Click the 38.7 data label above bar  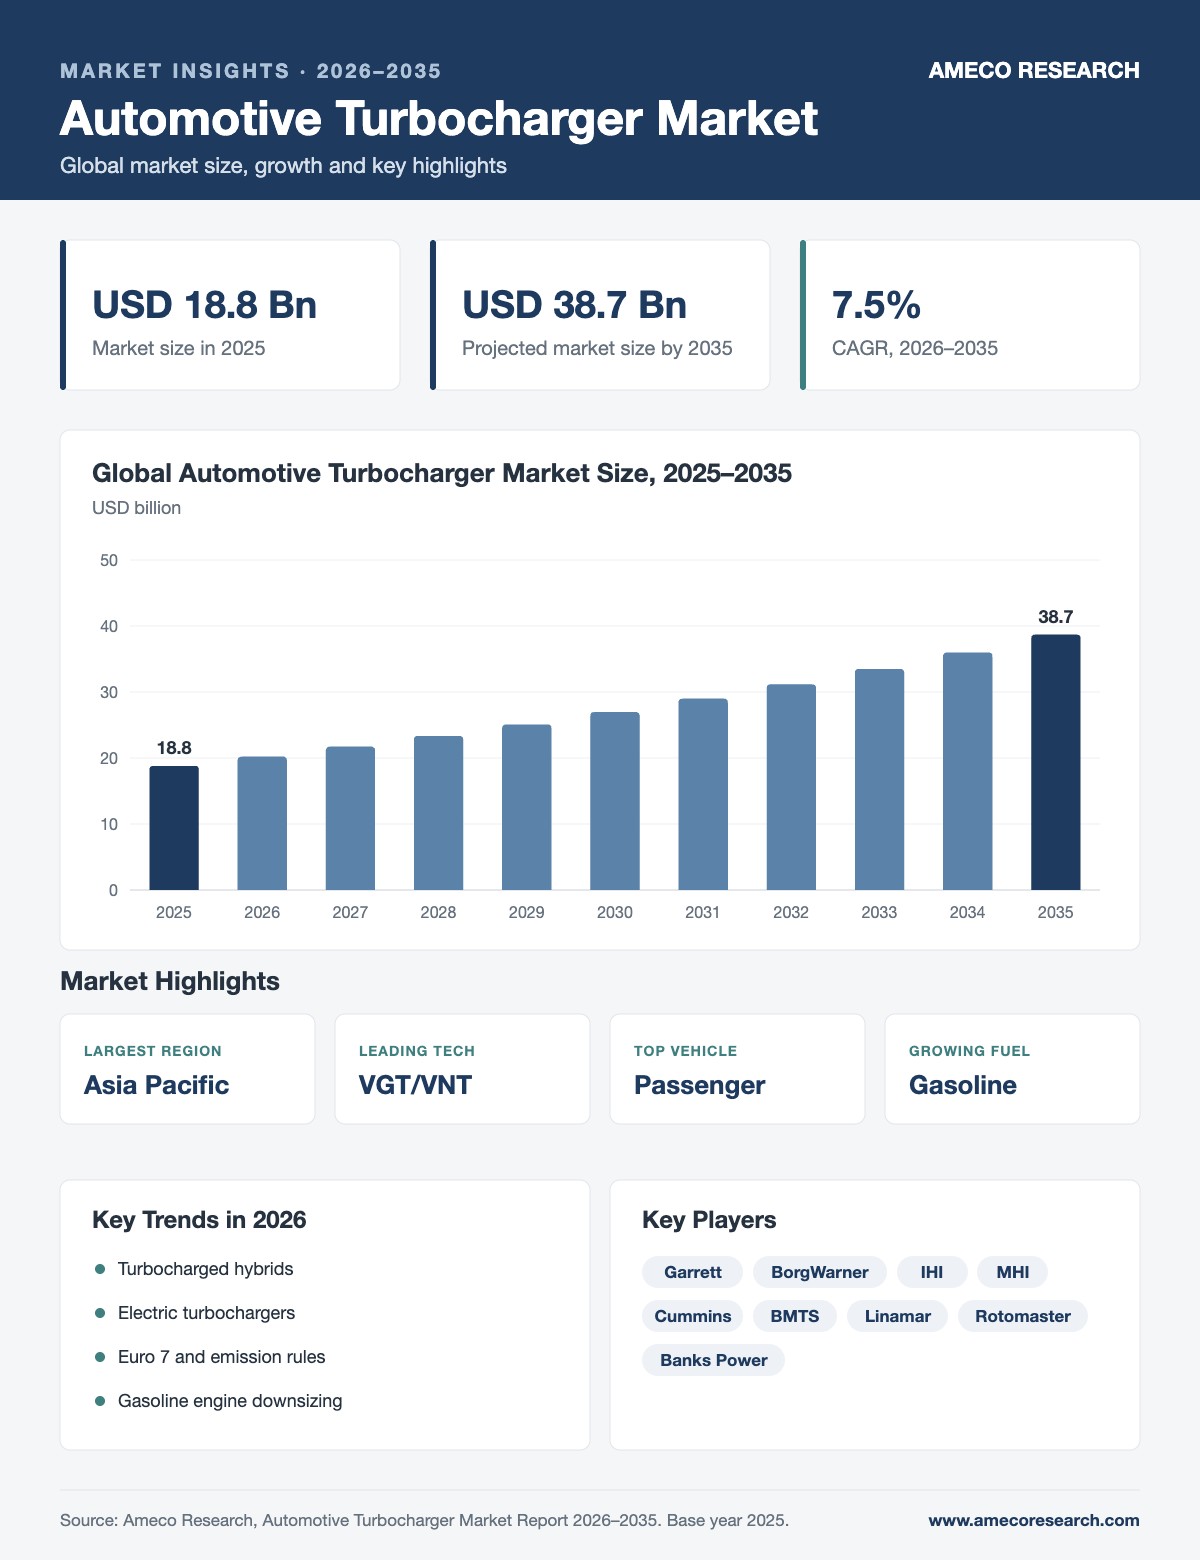[x=1056, y=617]
